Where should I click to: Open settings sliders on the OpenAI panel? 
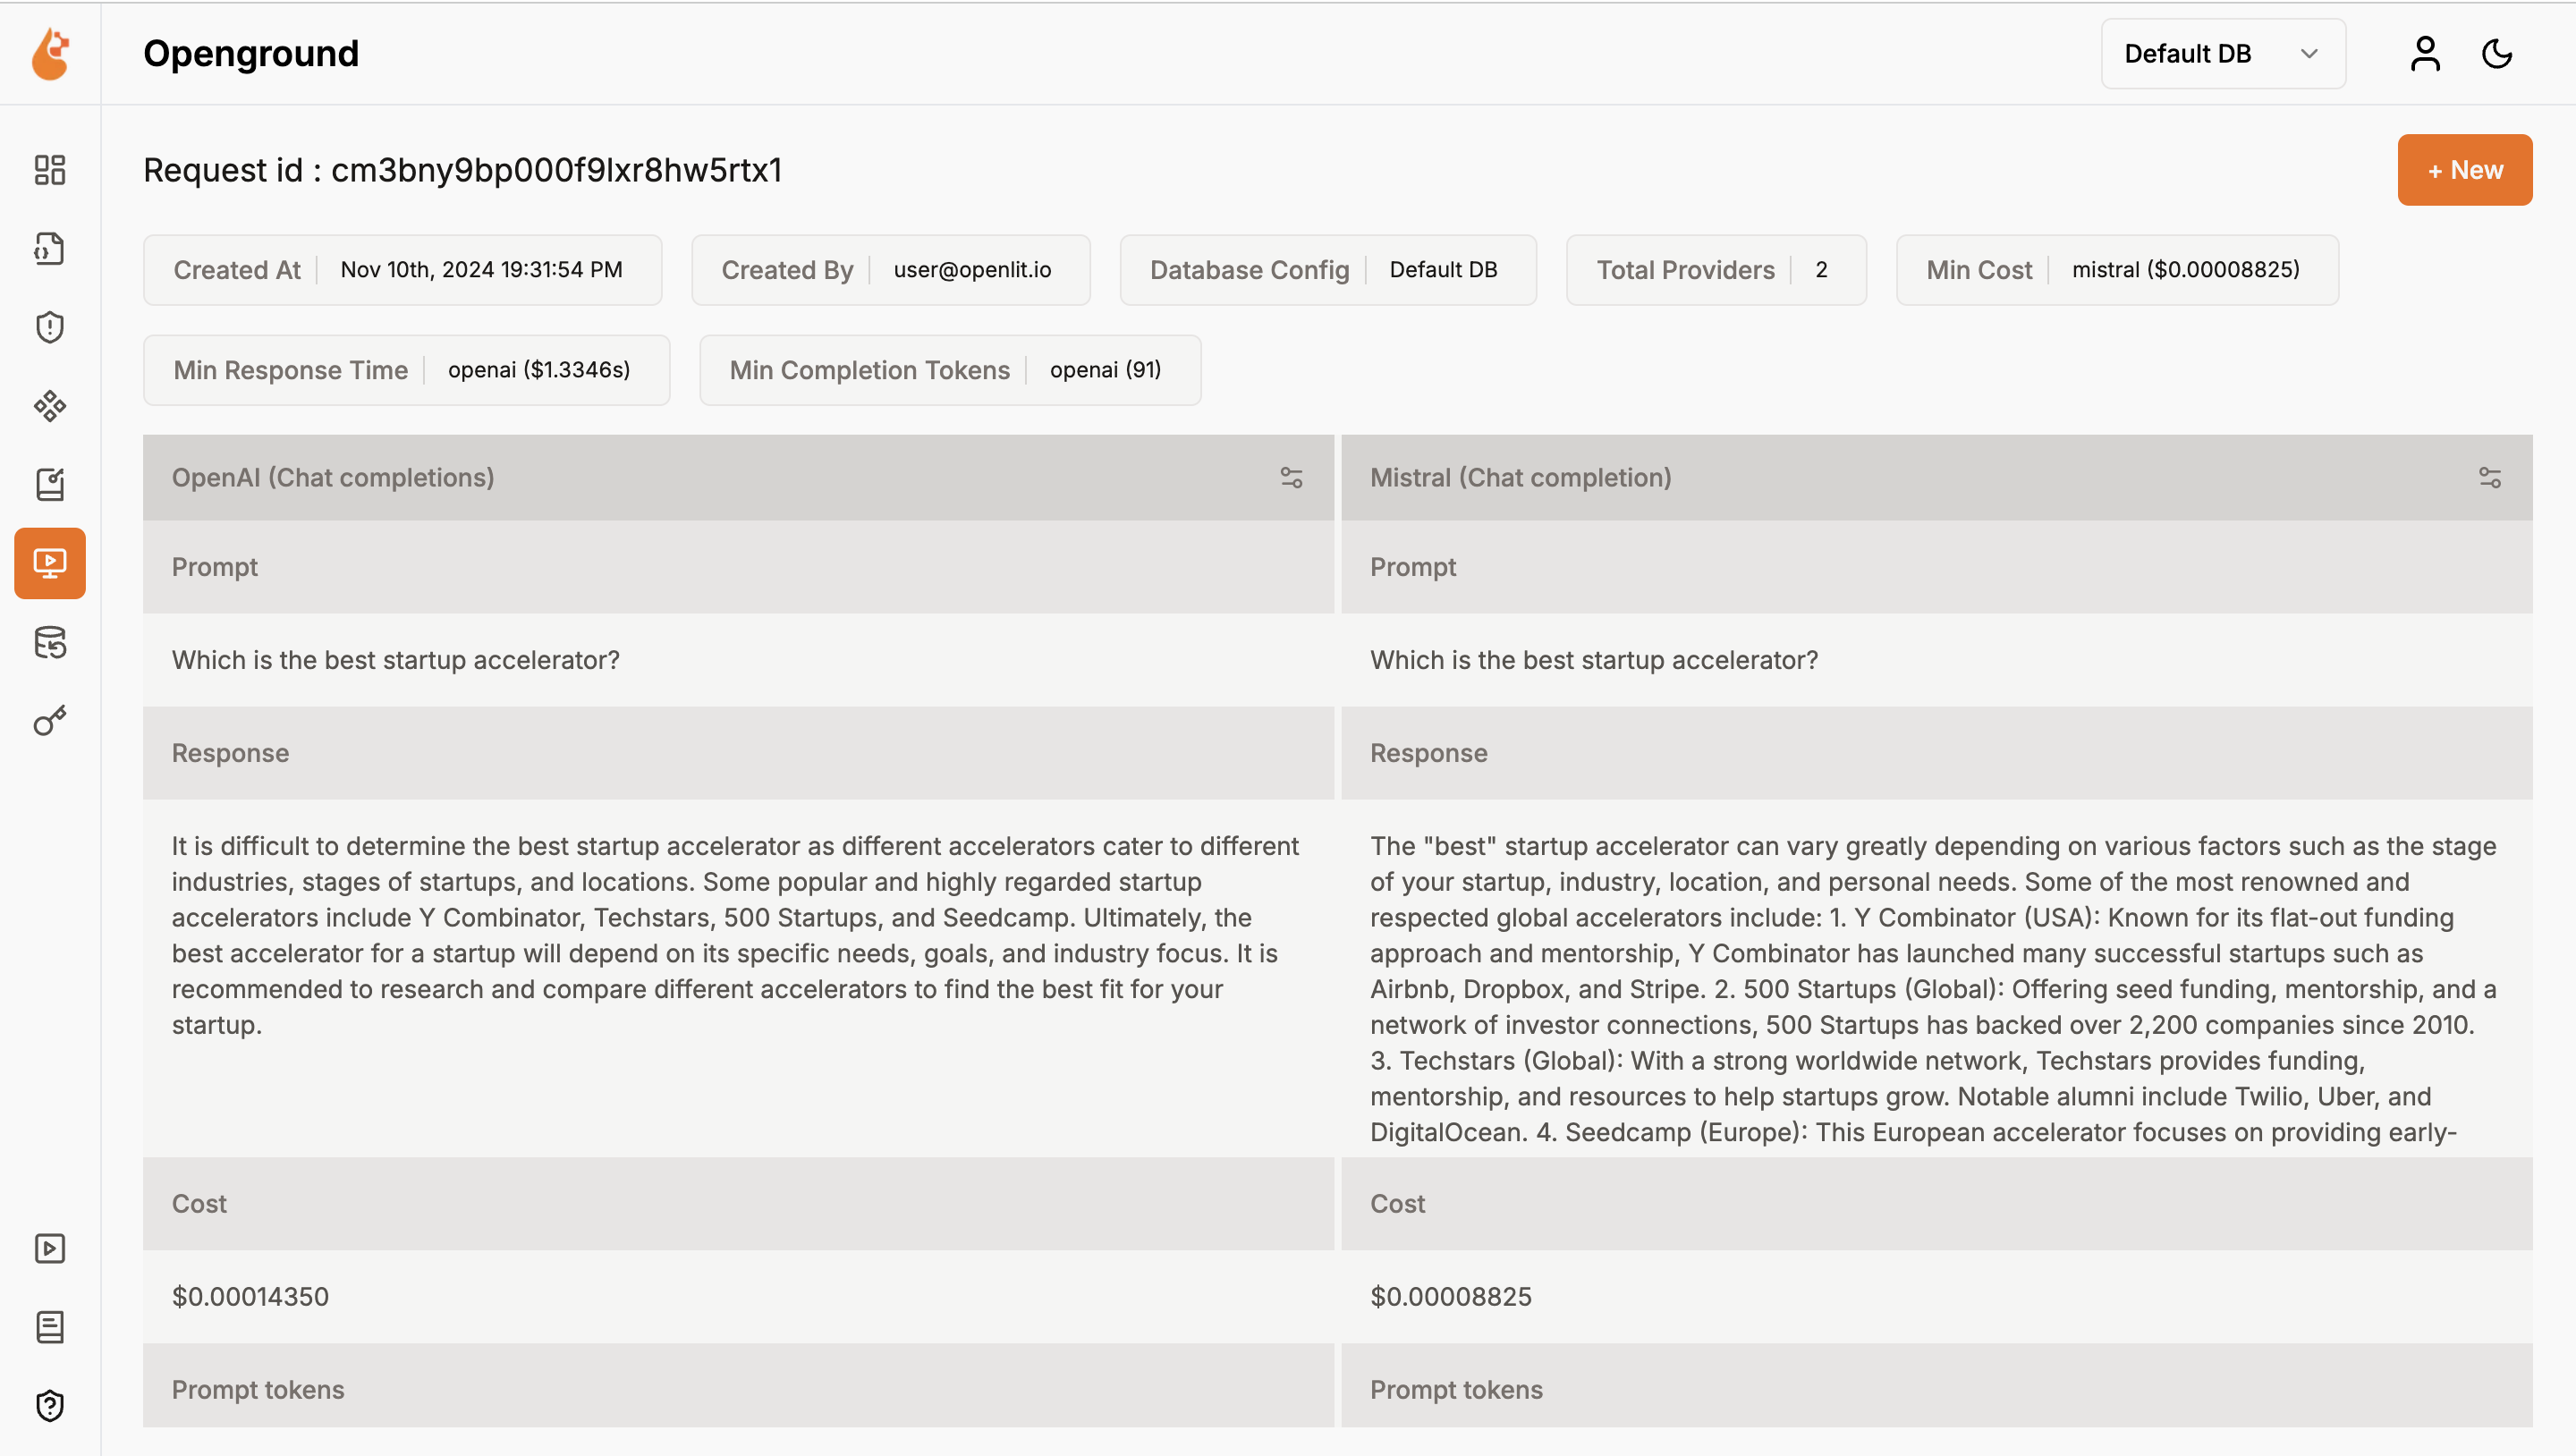1292,478
